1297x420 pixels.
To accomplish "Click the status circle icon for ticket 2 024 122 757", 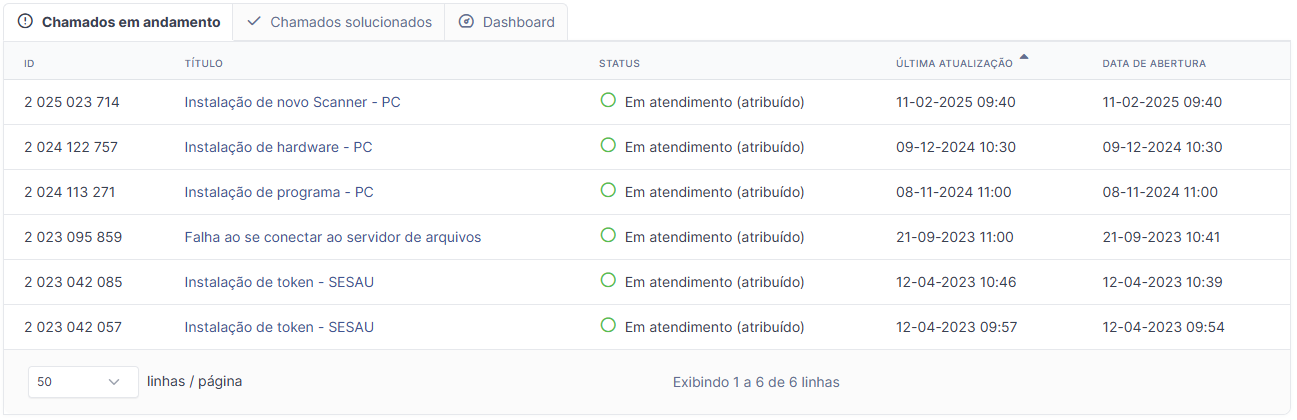I will [607, 145].
